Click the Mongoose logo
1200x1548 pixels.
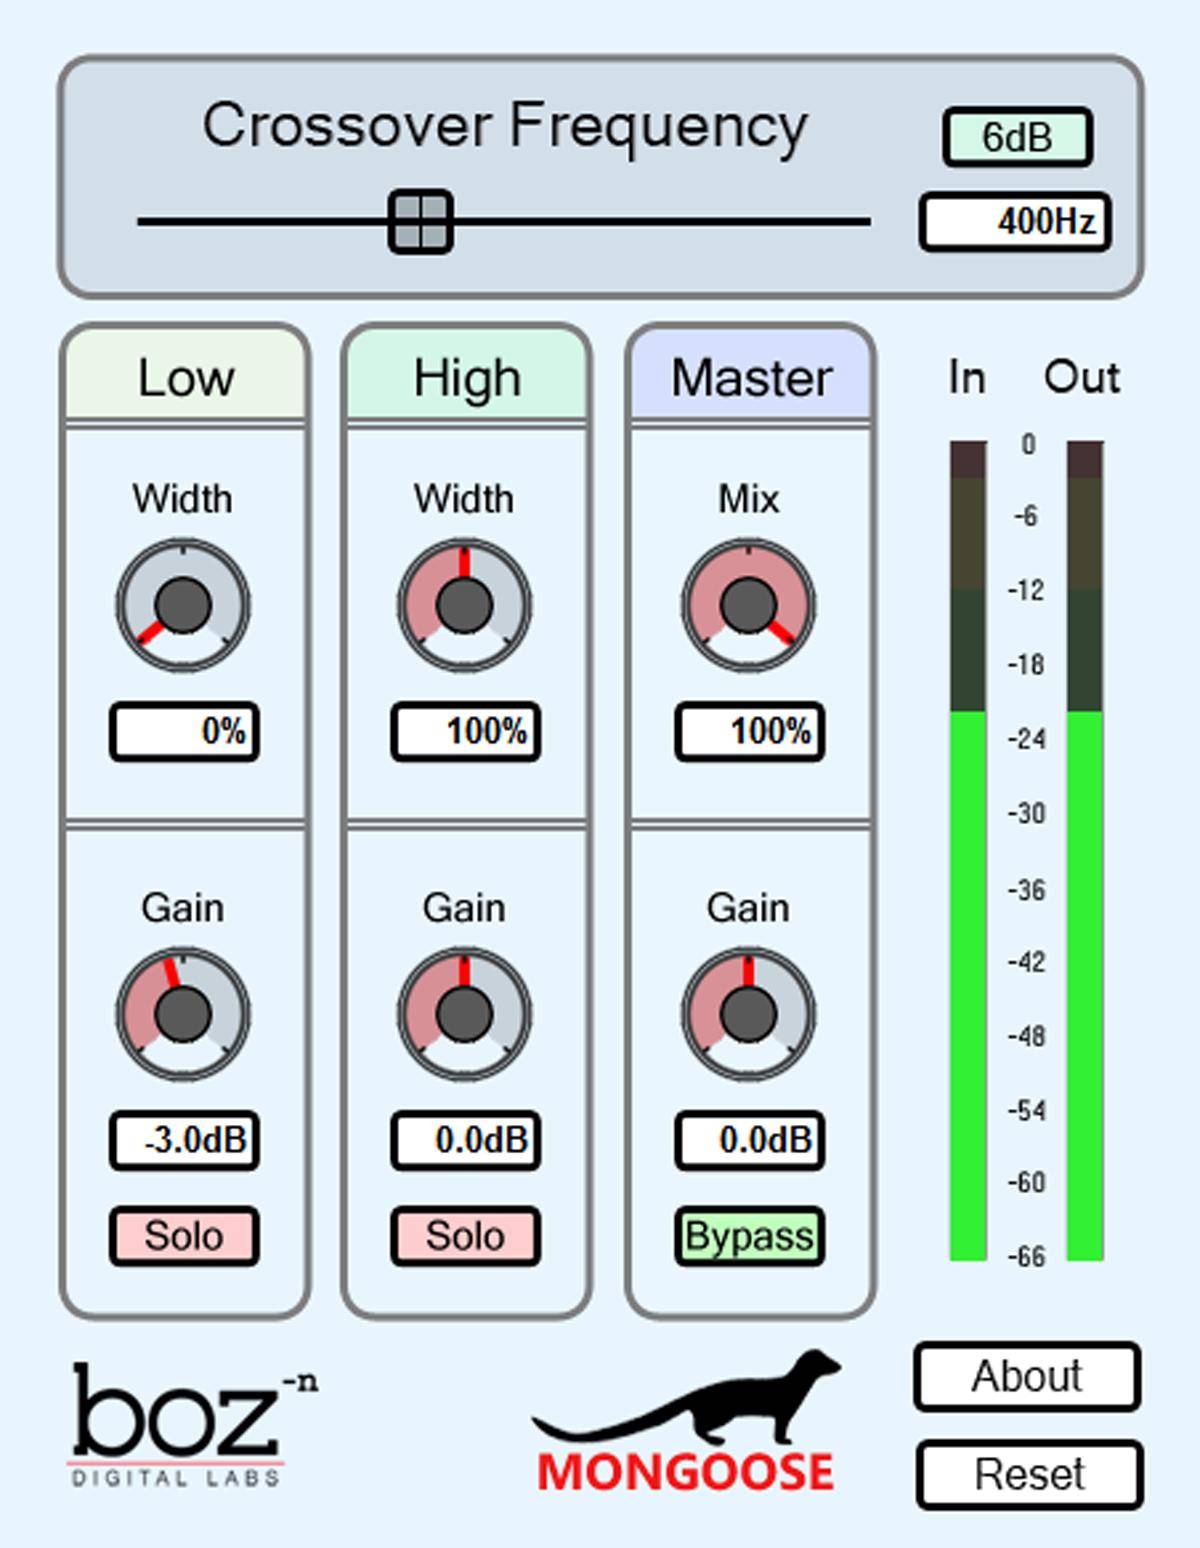pyautogui.click(x=686, y=1422)
